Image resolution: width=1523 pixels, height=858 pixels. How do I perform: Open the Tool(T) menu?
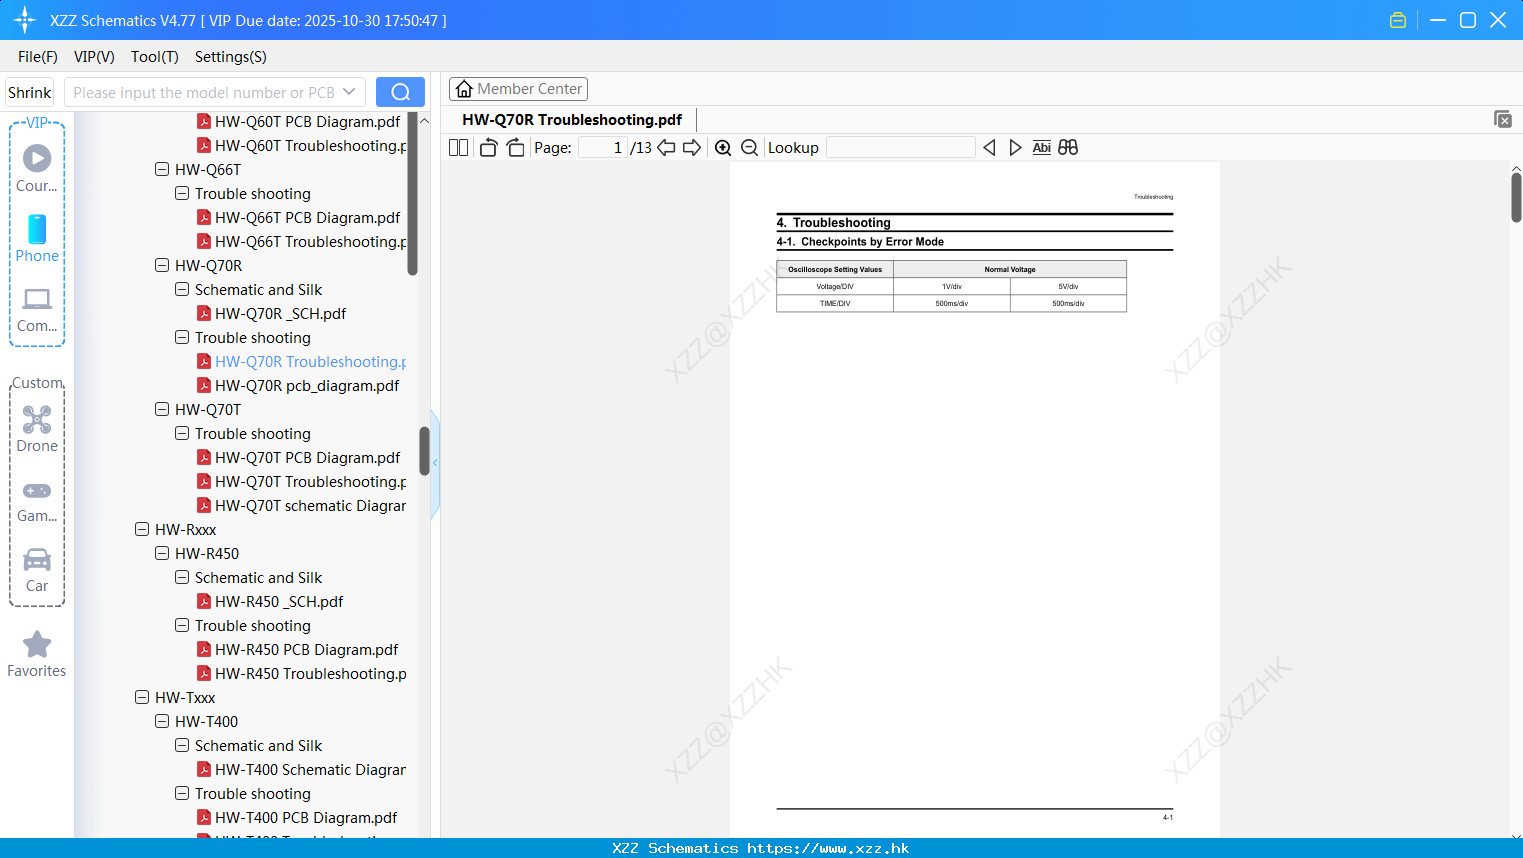point(155,57)
